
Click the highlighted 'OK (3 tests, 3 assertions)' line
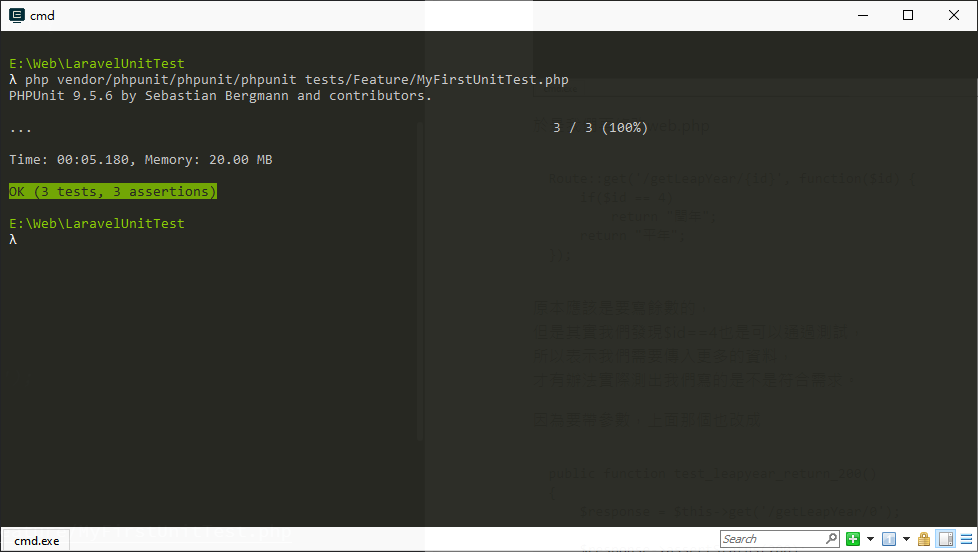click(113, 191)
